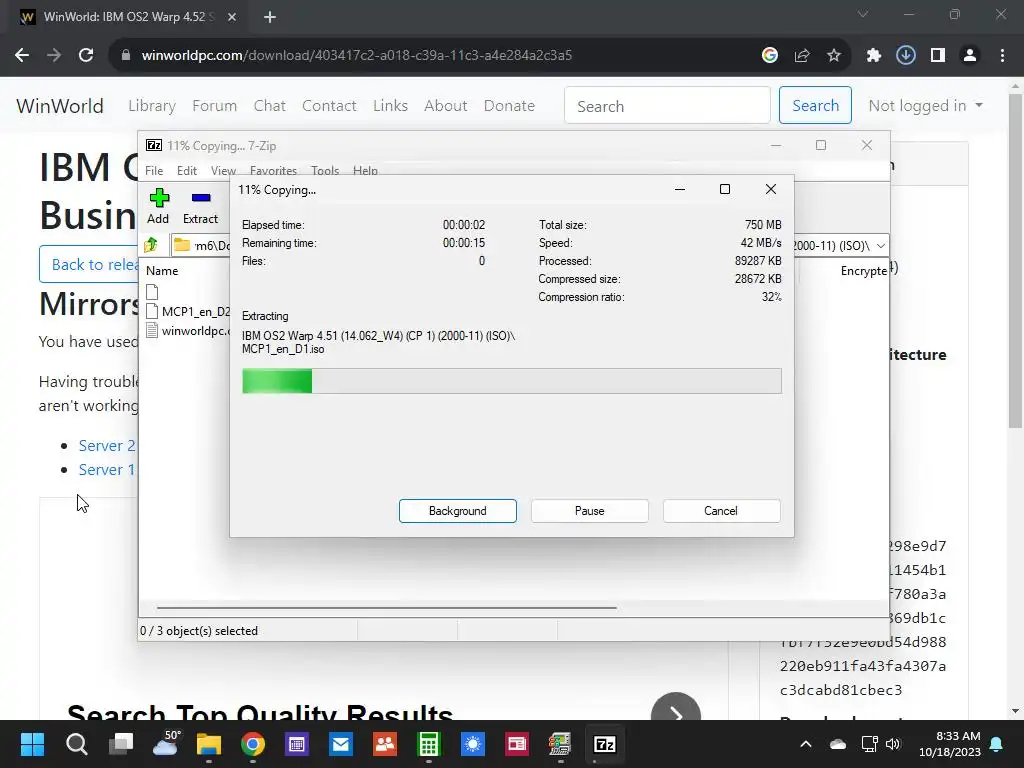The image size is (1024, 768).
Task: Sort by Name column header in 7-Zip
Action: [162, 270]
